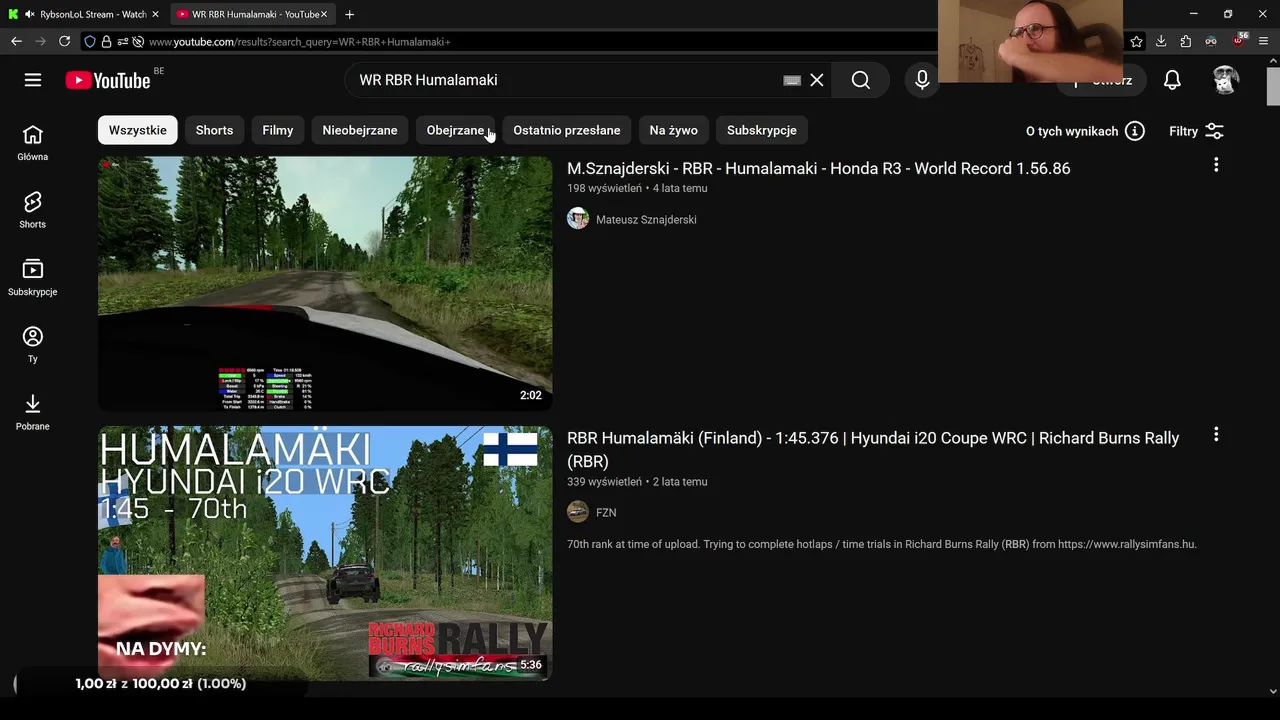Select the Na żywo filter chip
This screenshot has height=720, width=1280.
click(674, 130)
